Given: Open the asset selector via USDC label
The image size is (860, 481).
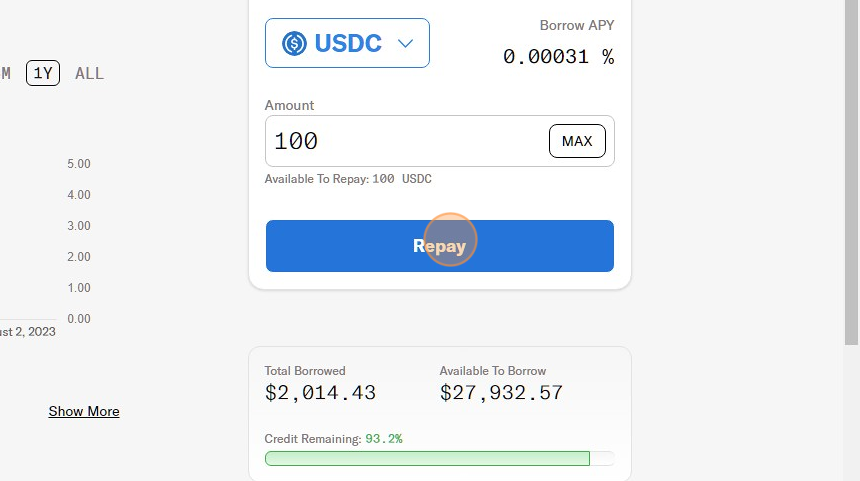Looking at the screenshot, I should [x=348, y=43].
